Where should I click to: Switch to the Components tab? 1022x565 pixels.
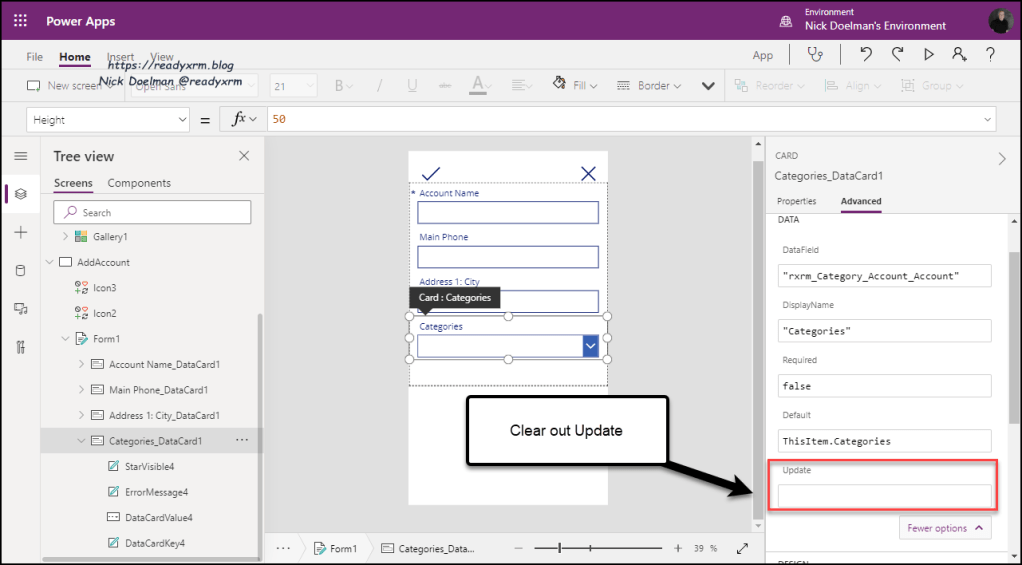coord(139,183)
